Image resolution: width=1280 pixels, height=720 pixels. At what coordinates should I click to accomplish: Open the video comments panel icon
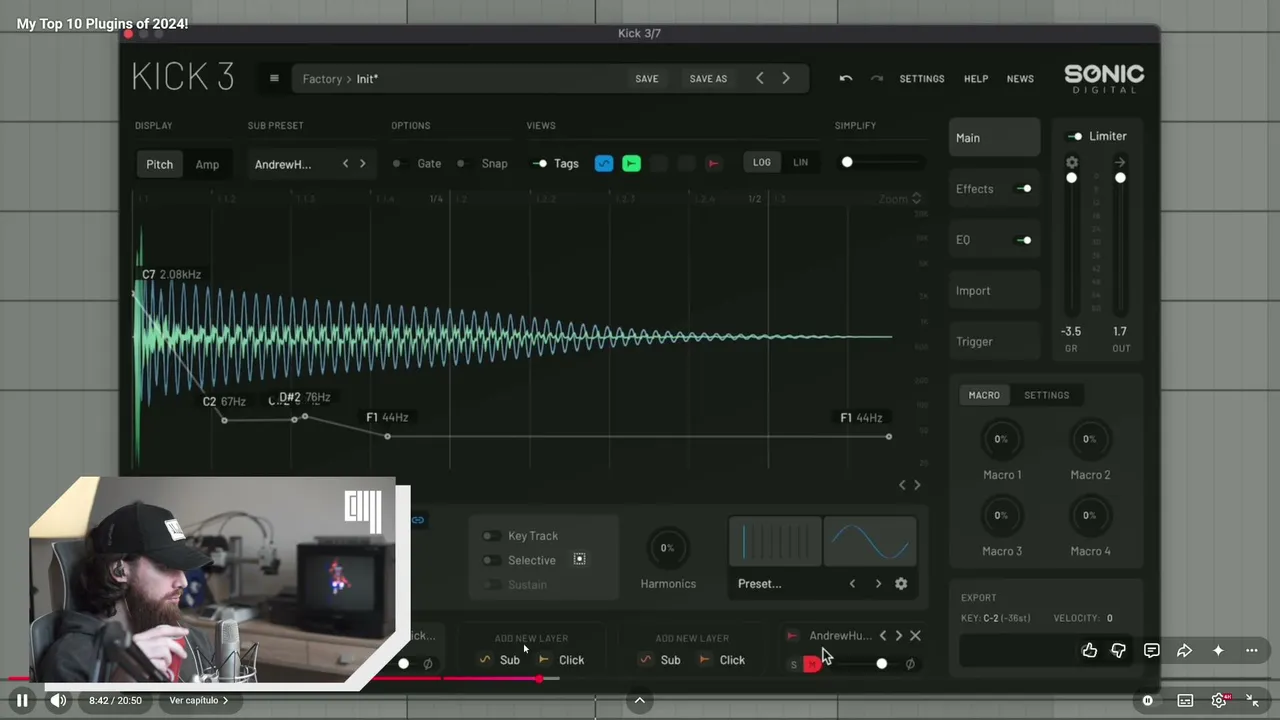(1152, 651)
